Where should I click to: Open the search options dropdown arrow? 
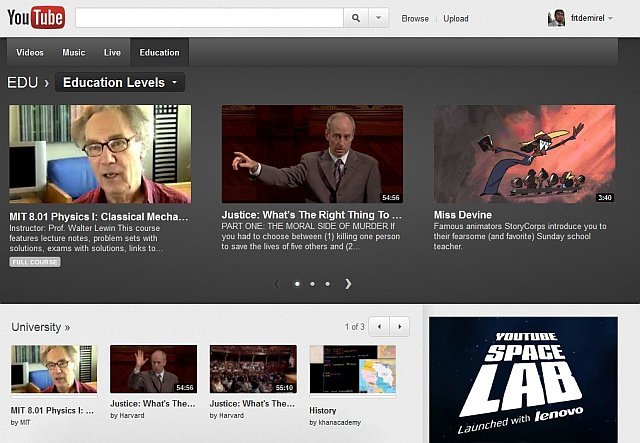click(x=379, y=18)
